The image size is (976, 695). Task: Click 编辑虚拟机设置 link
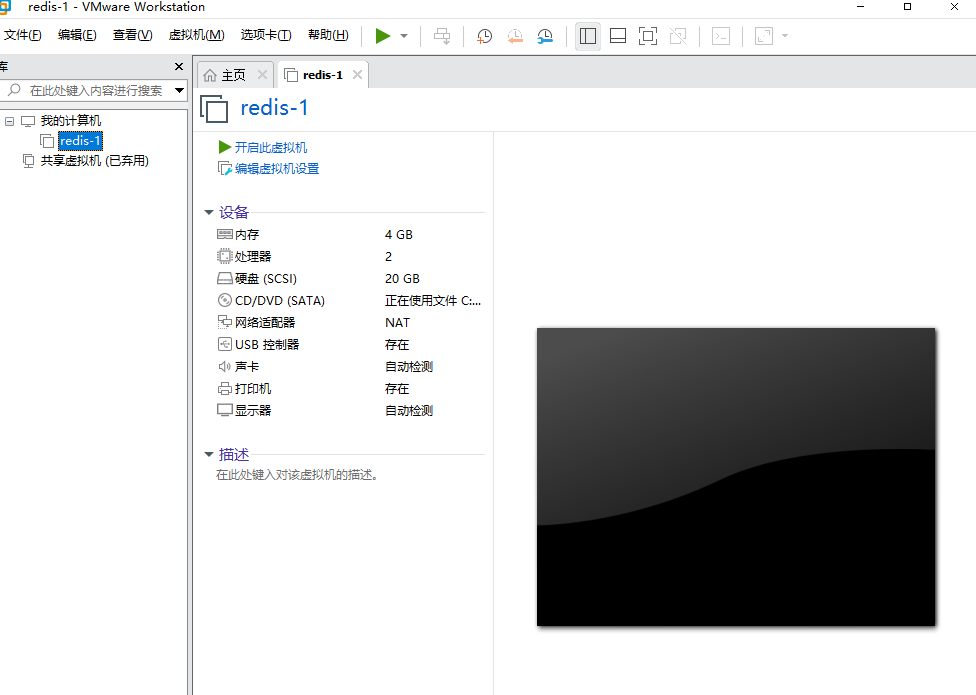[277, 169]
